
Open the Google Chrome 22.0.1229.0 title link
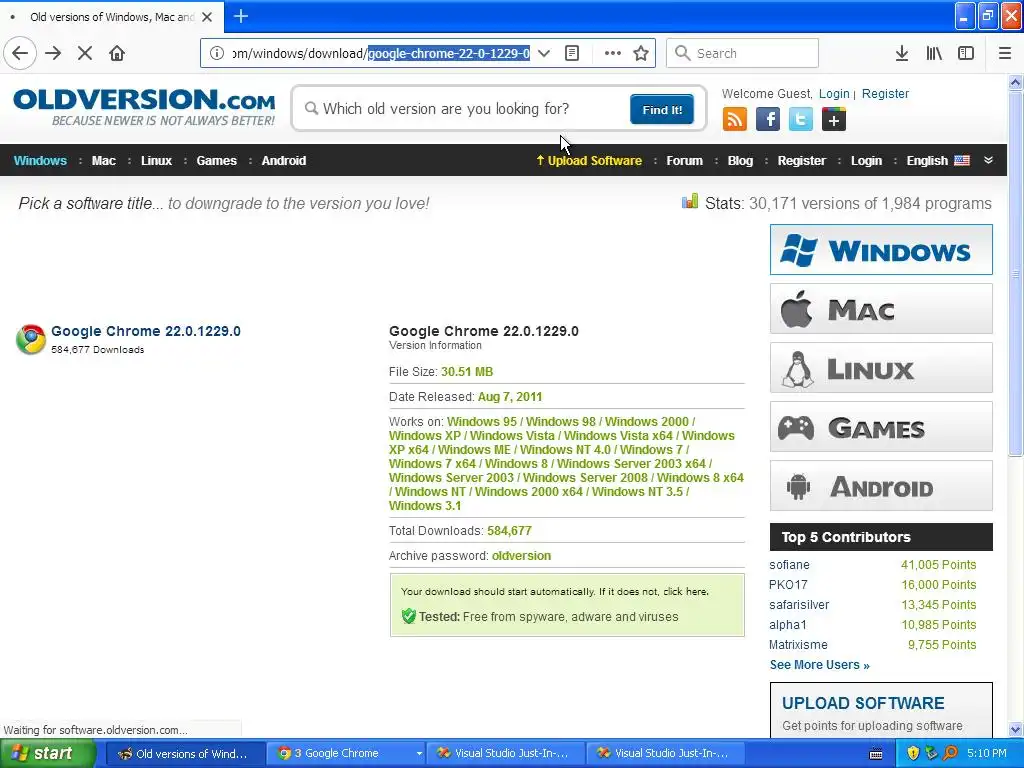pyautogui.click(x=146, y=331)
